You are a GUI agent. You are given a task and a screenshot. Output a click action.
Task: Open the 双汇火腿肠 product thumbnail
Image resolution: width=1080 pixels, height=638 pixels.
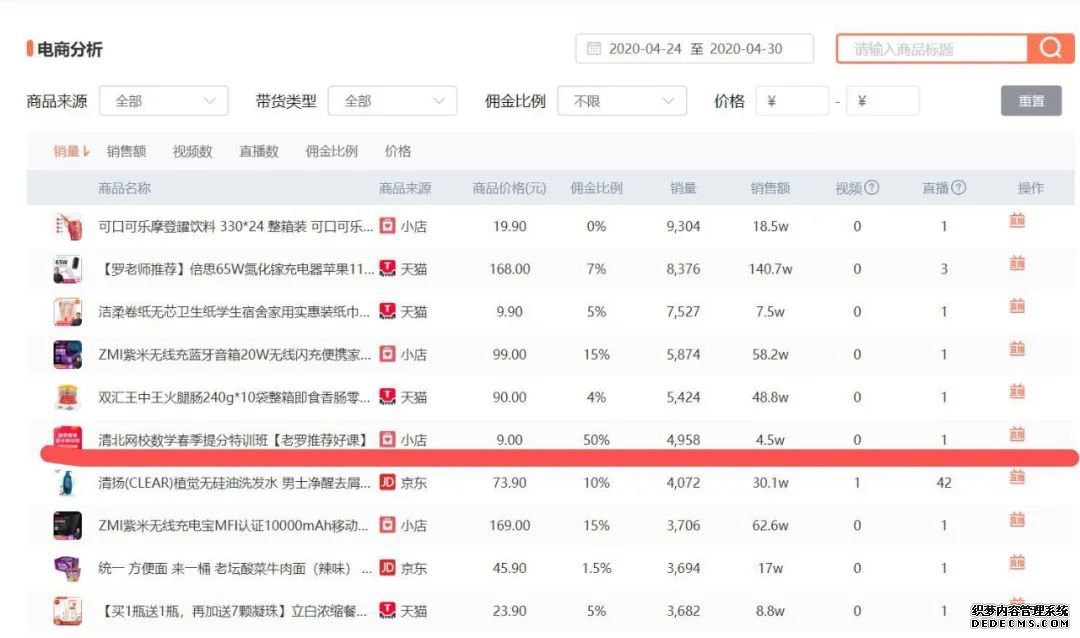click(x=68, y=397)
